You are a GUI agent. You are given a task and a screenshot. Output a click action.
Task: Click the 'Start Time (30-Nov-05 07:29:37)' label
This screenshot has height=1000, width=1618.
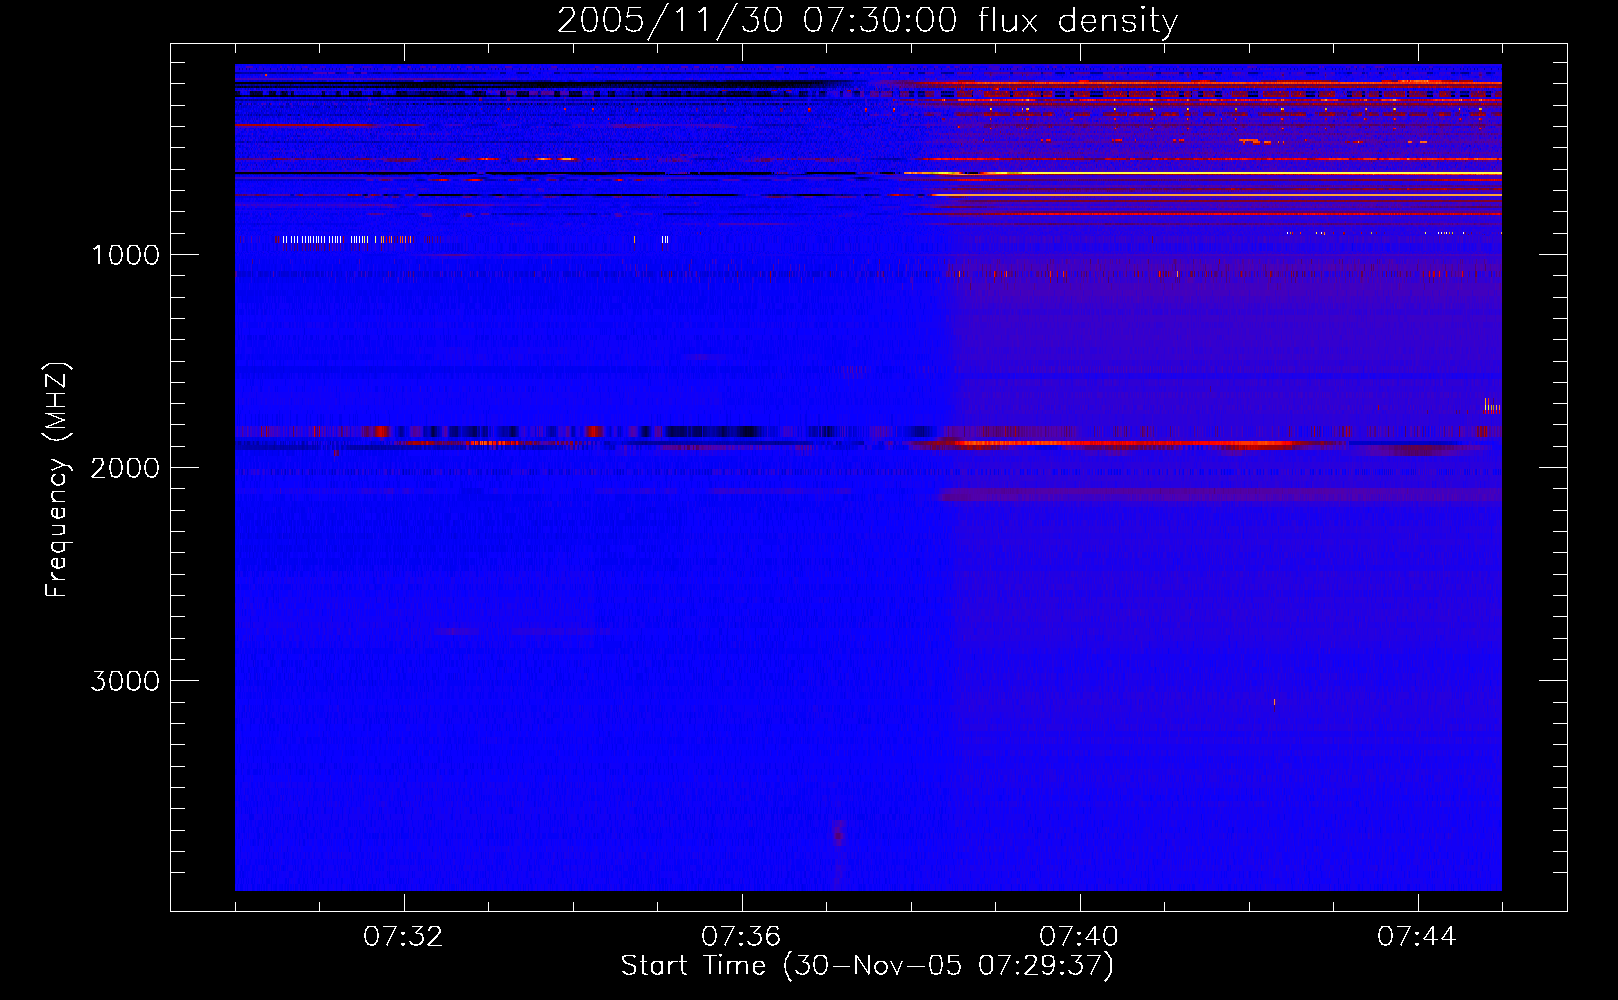pos(867,966)
